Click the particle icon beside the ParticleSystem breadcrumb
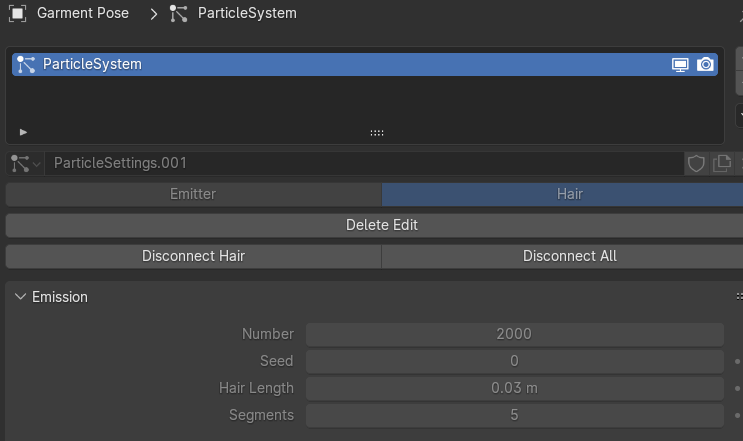The height and width of the screenshot is (441, 743). pos(179,14)
